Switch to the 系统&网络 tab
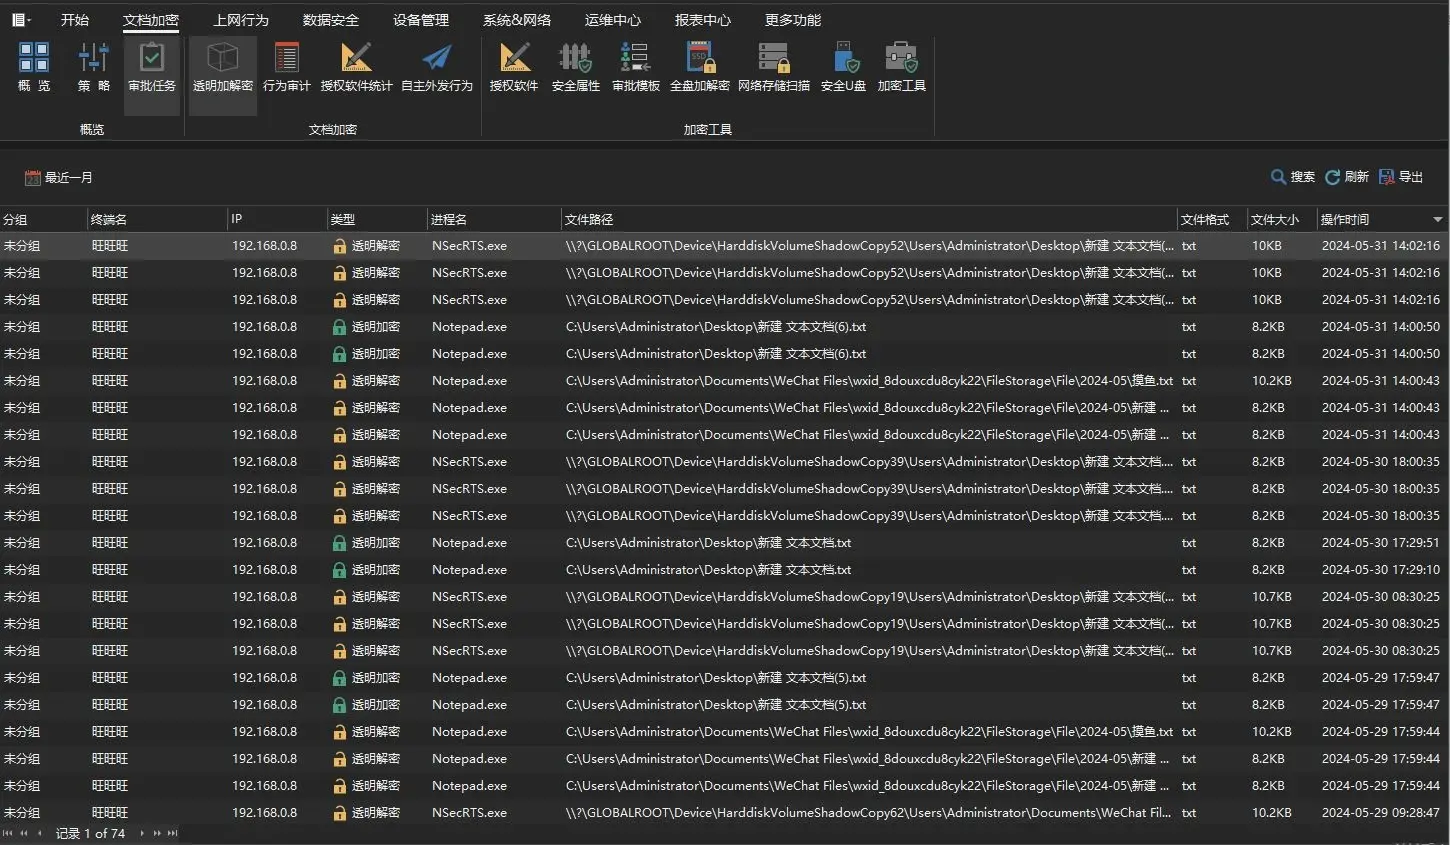This screenshot has height=845, width=1450. coord(517,20)
